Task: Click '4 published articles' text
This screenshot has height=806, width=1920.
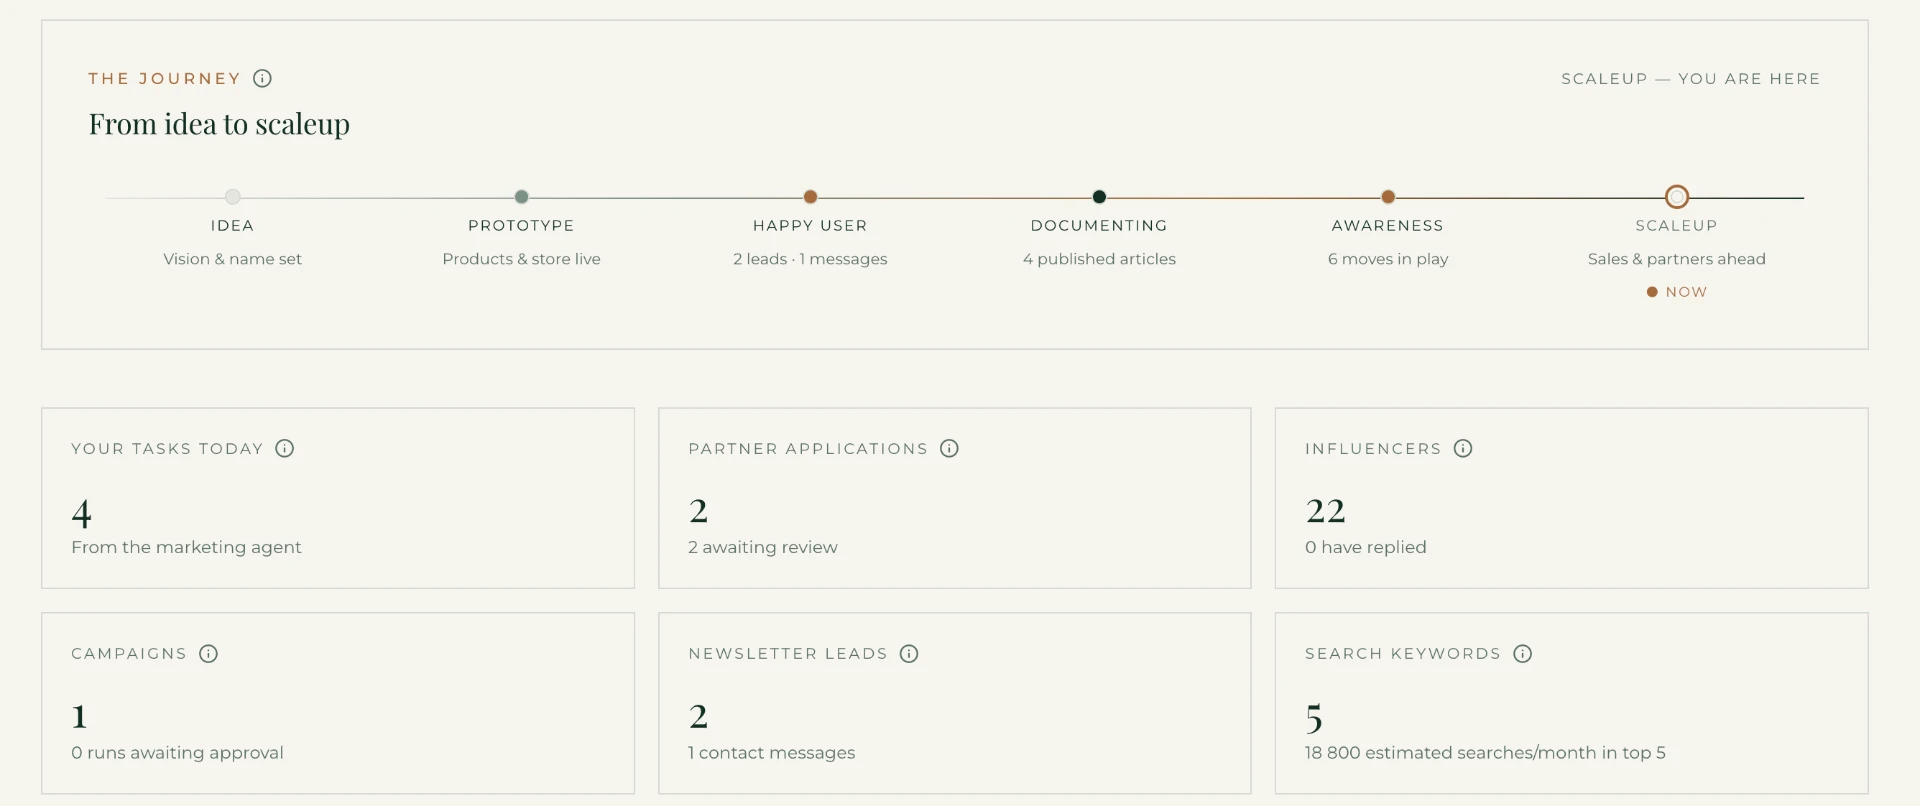Action: click(1099, 259)
